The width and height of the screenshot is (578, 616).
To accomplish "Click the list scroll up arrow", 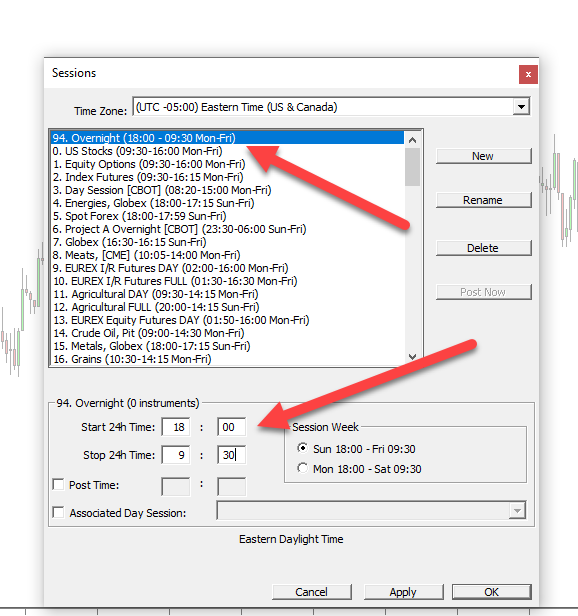I will coord(412,140).
